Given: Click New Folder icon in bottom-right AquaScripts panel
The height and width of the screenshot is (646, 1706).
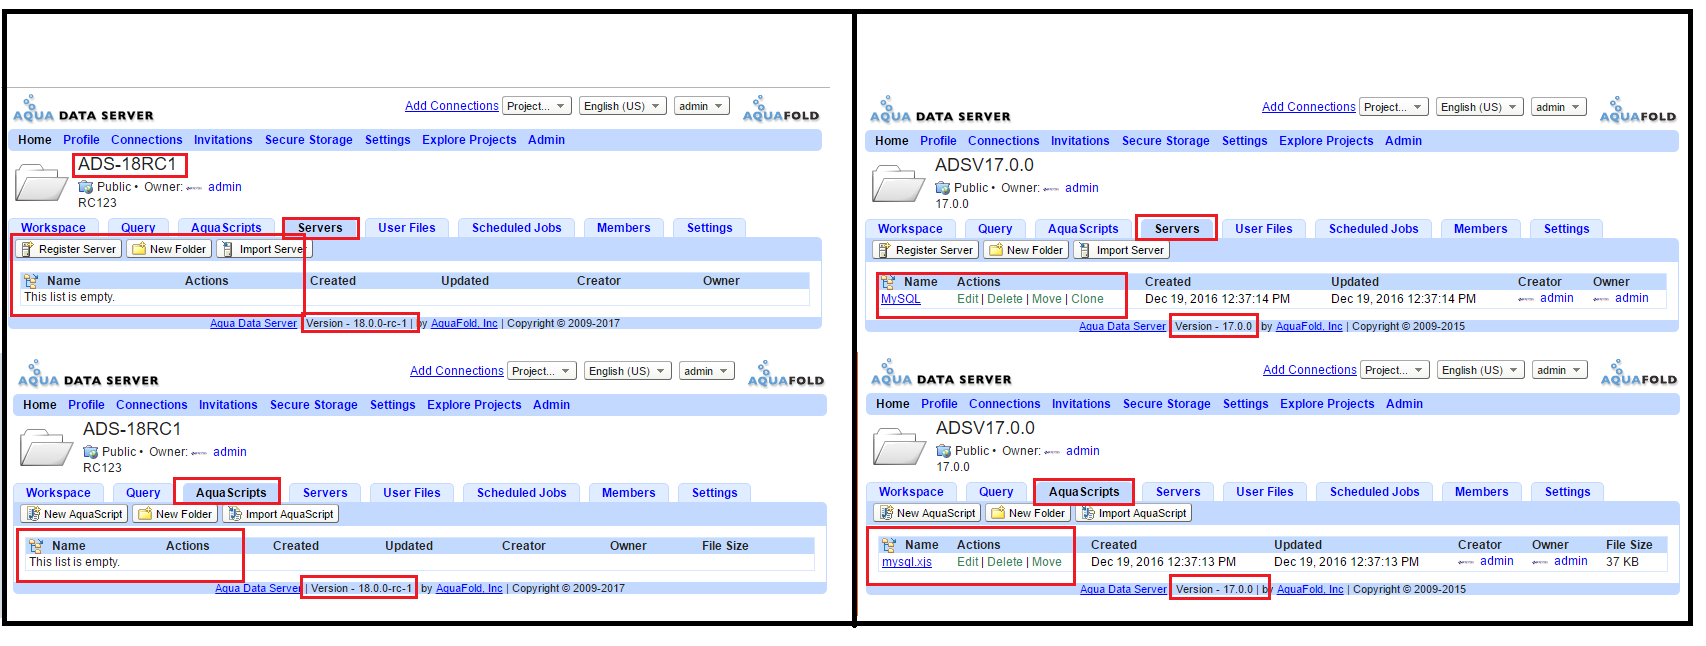Looking at the screenshot, I should [x=998, y=513].
